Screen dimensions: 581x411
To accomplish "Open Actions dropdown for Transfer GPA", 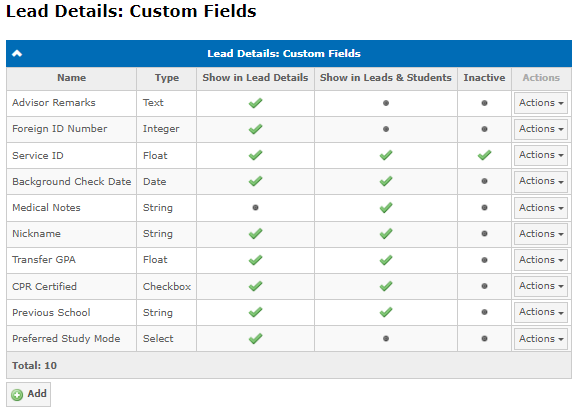I will pos(541,260).
